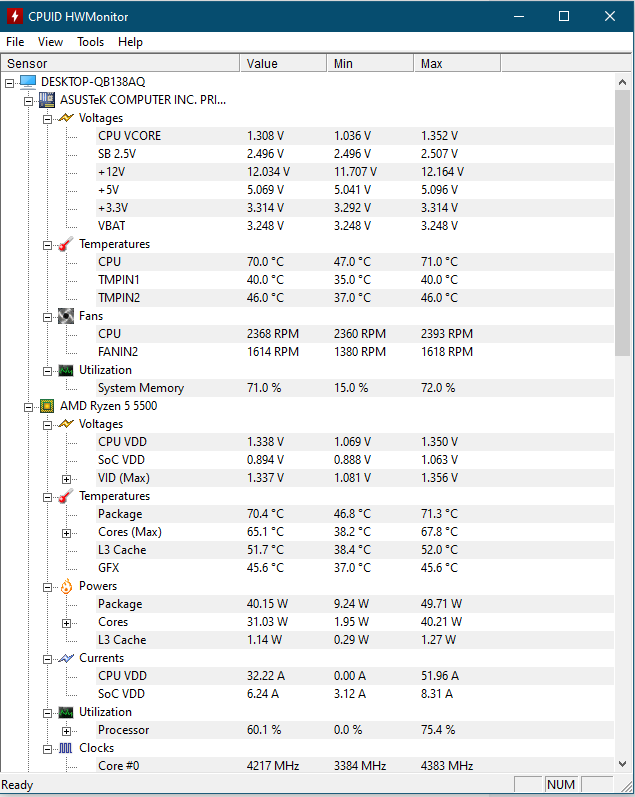The height and width of the screenshot is (797, 635).
Task: Click the HWMonitor lightning app icon in title bar
Action: coord(15,16)
